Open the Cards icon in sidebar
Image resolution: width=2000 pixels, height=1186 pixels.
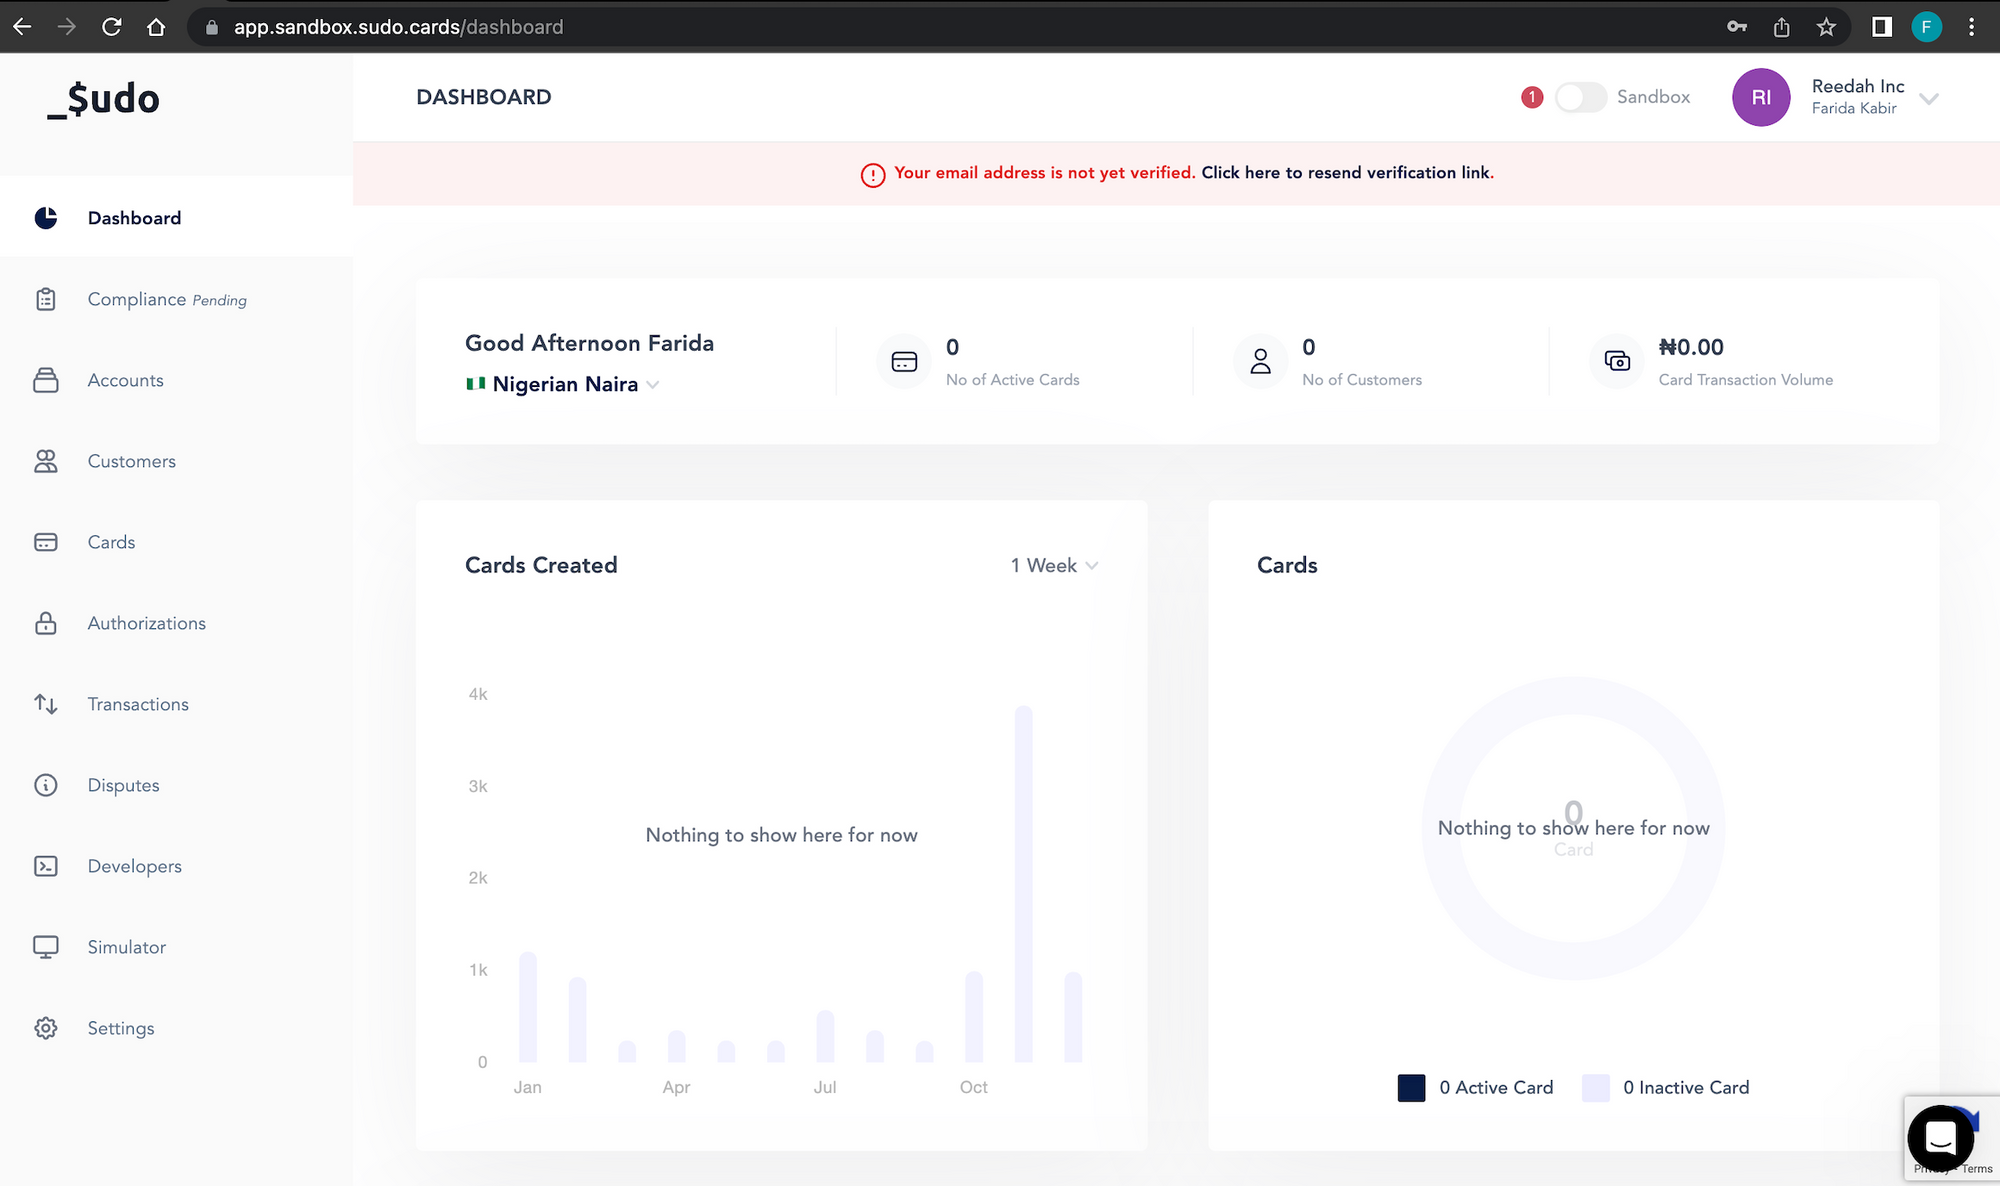[45, 541]
